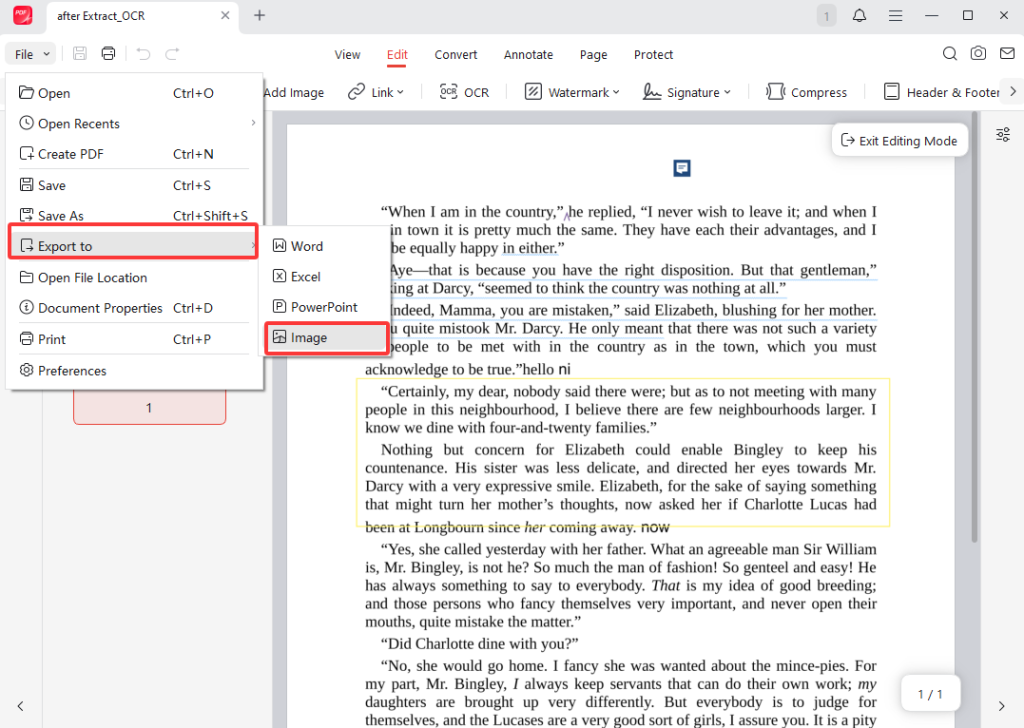Click the 1 / 1 page indicator
The width and height of the screenshot is (1024, 728).
pyautogui.click(x=930, y=694)
